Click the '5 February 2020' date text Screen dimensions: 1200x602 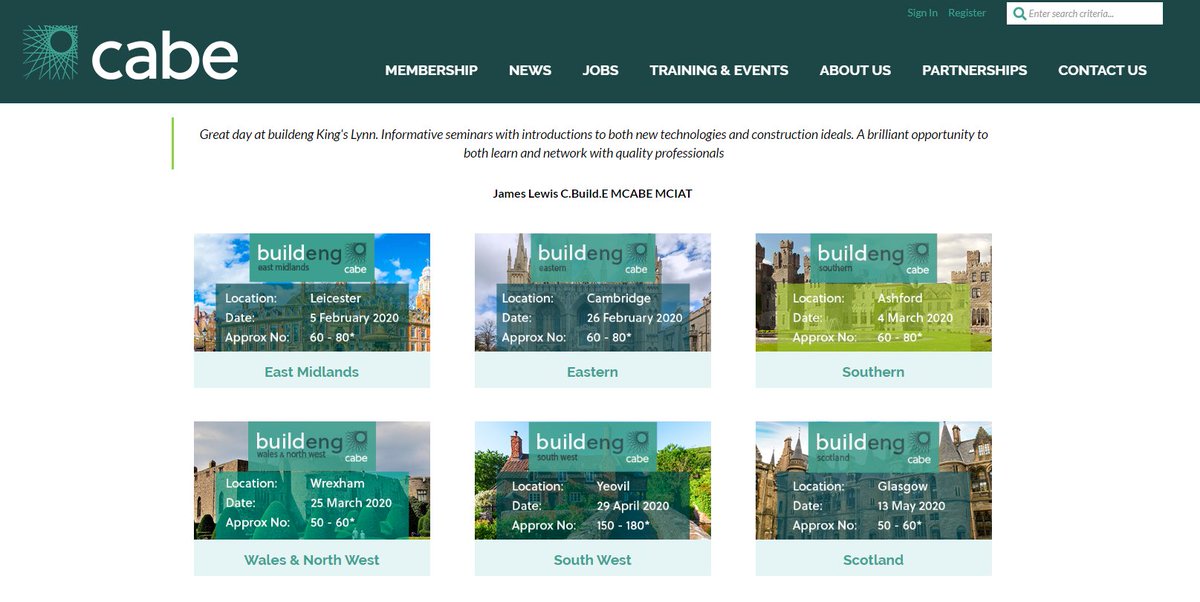coord(354,318)
